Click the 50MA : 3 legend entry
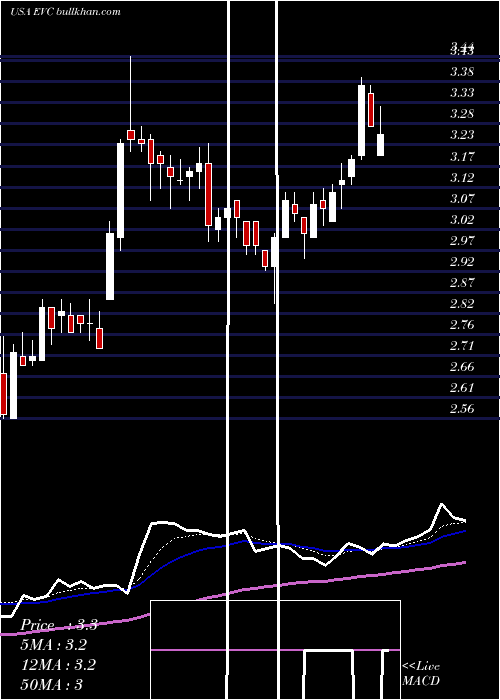This screenshot has height=700, width=500. point(52,684)
